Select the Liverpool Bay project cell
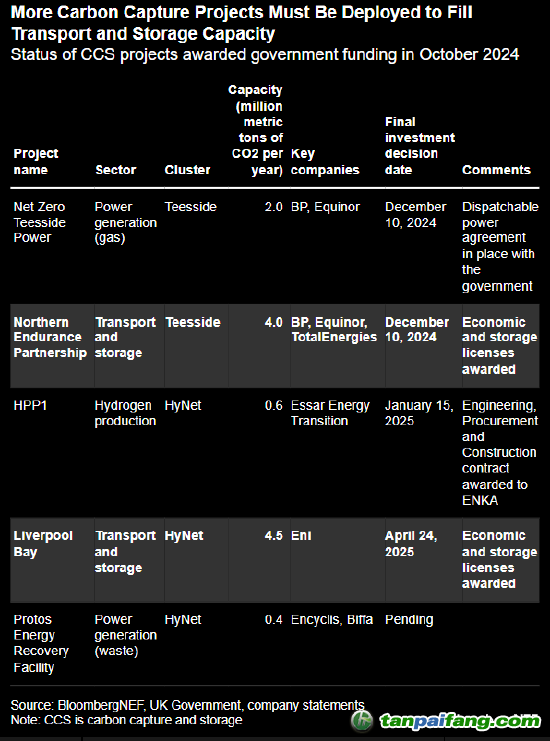This screenshot has height=741, width=550. pyautogui.click(x=43, y=543)
